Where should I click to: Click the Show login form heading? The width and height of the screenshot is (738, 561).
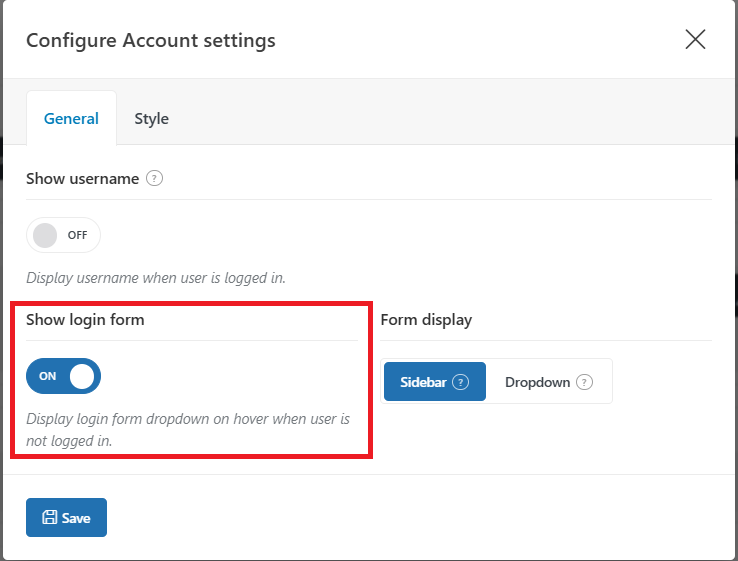click(85, 320)
